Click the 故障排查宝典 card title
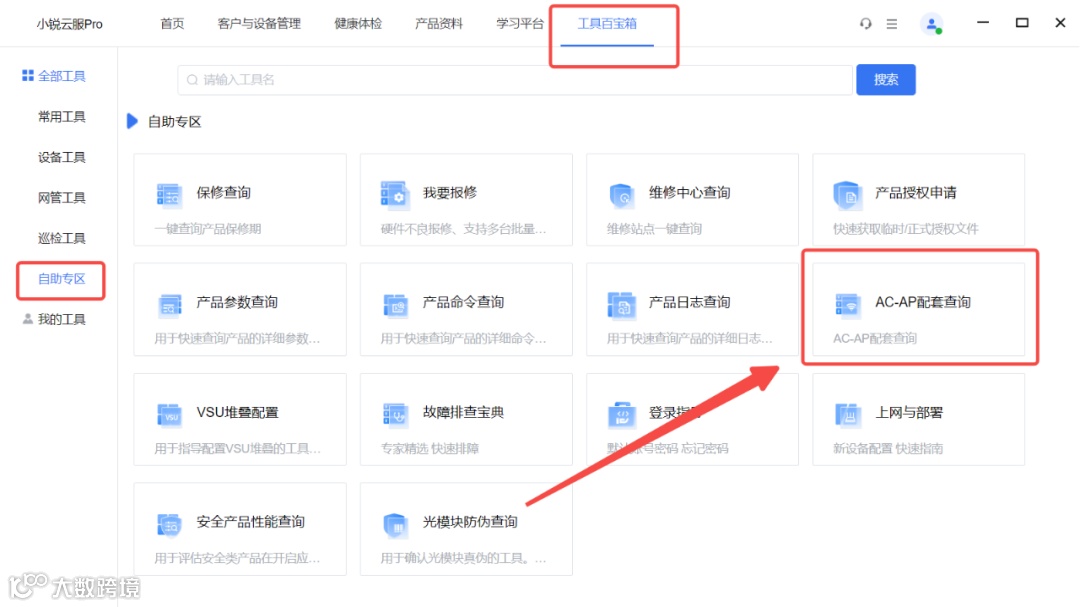The width and height of the screenshot is (1080, 607). [x=463, y=412]
